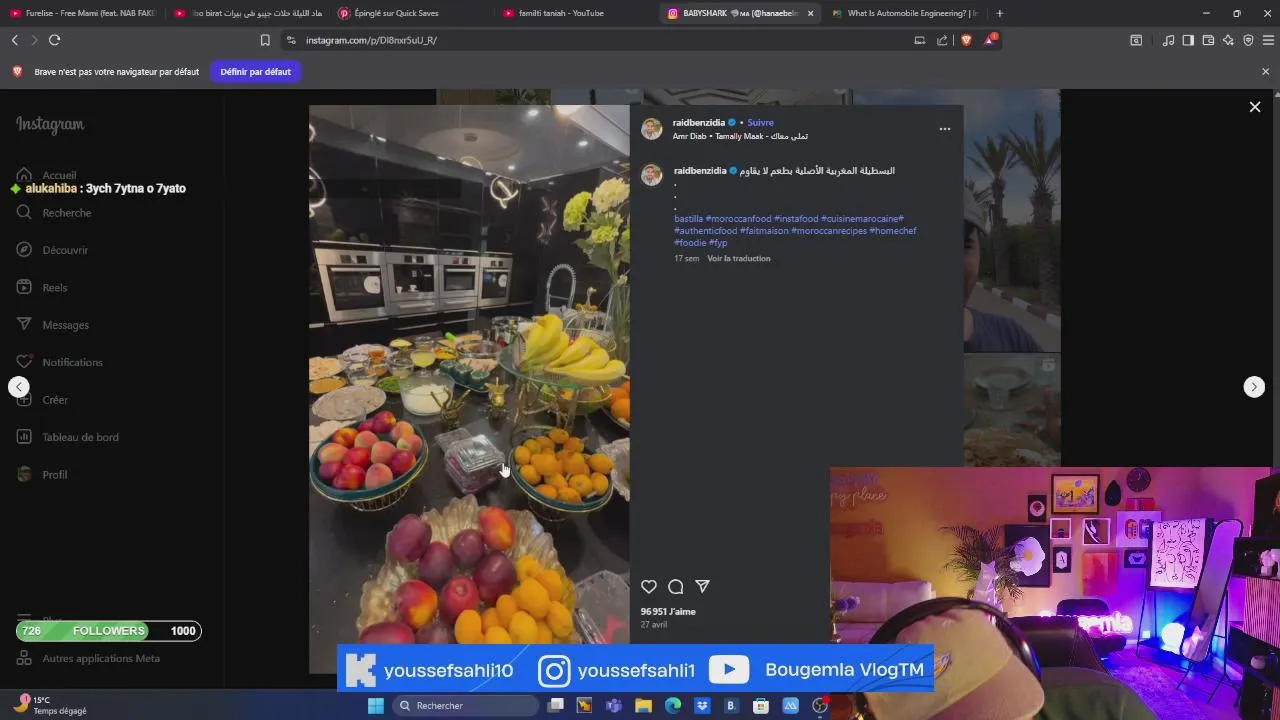The image size is (1280, 720).
Task: Switch to What Is Automobile Engineering tab
Action: [904, 13]
